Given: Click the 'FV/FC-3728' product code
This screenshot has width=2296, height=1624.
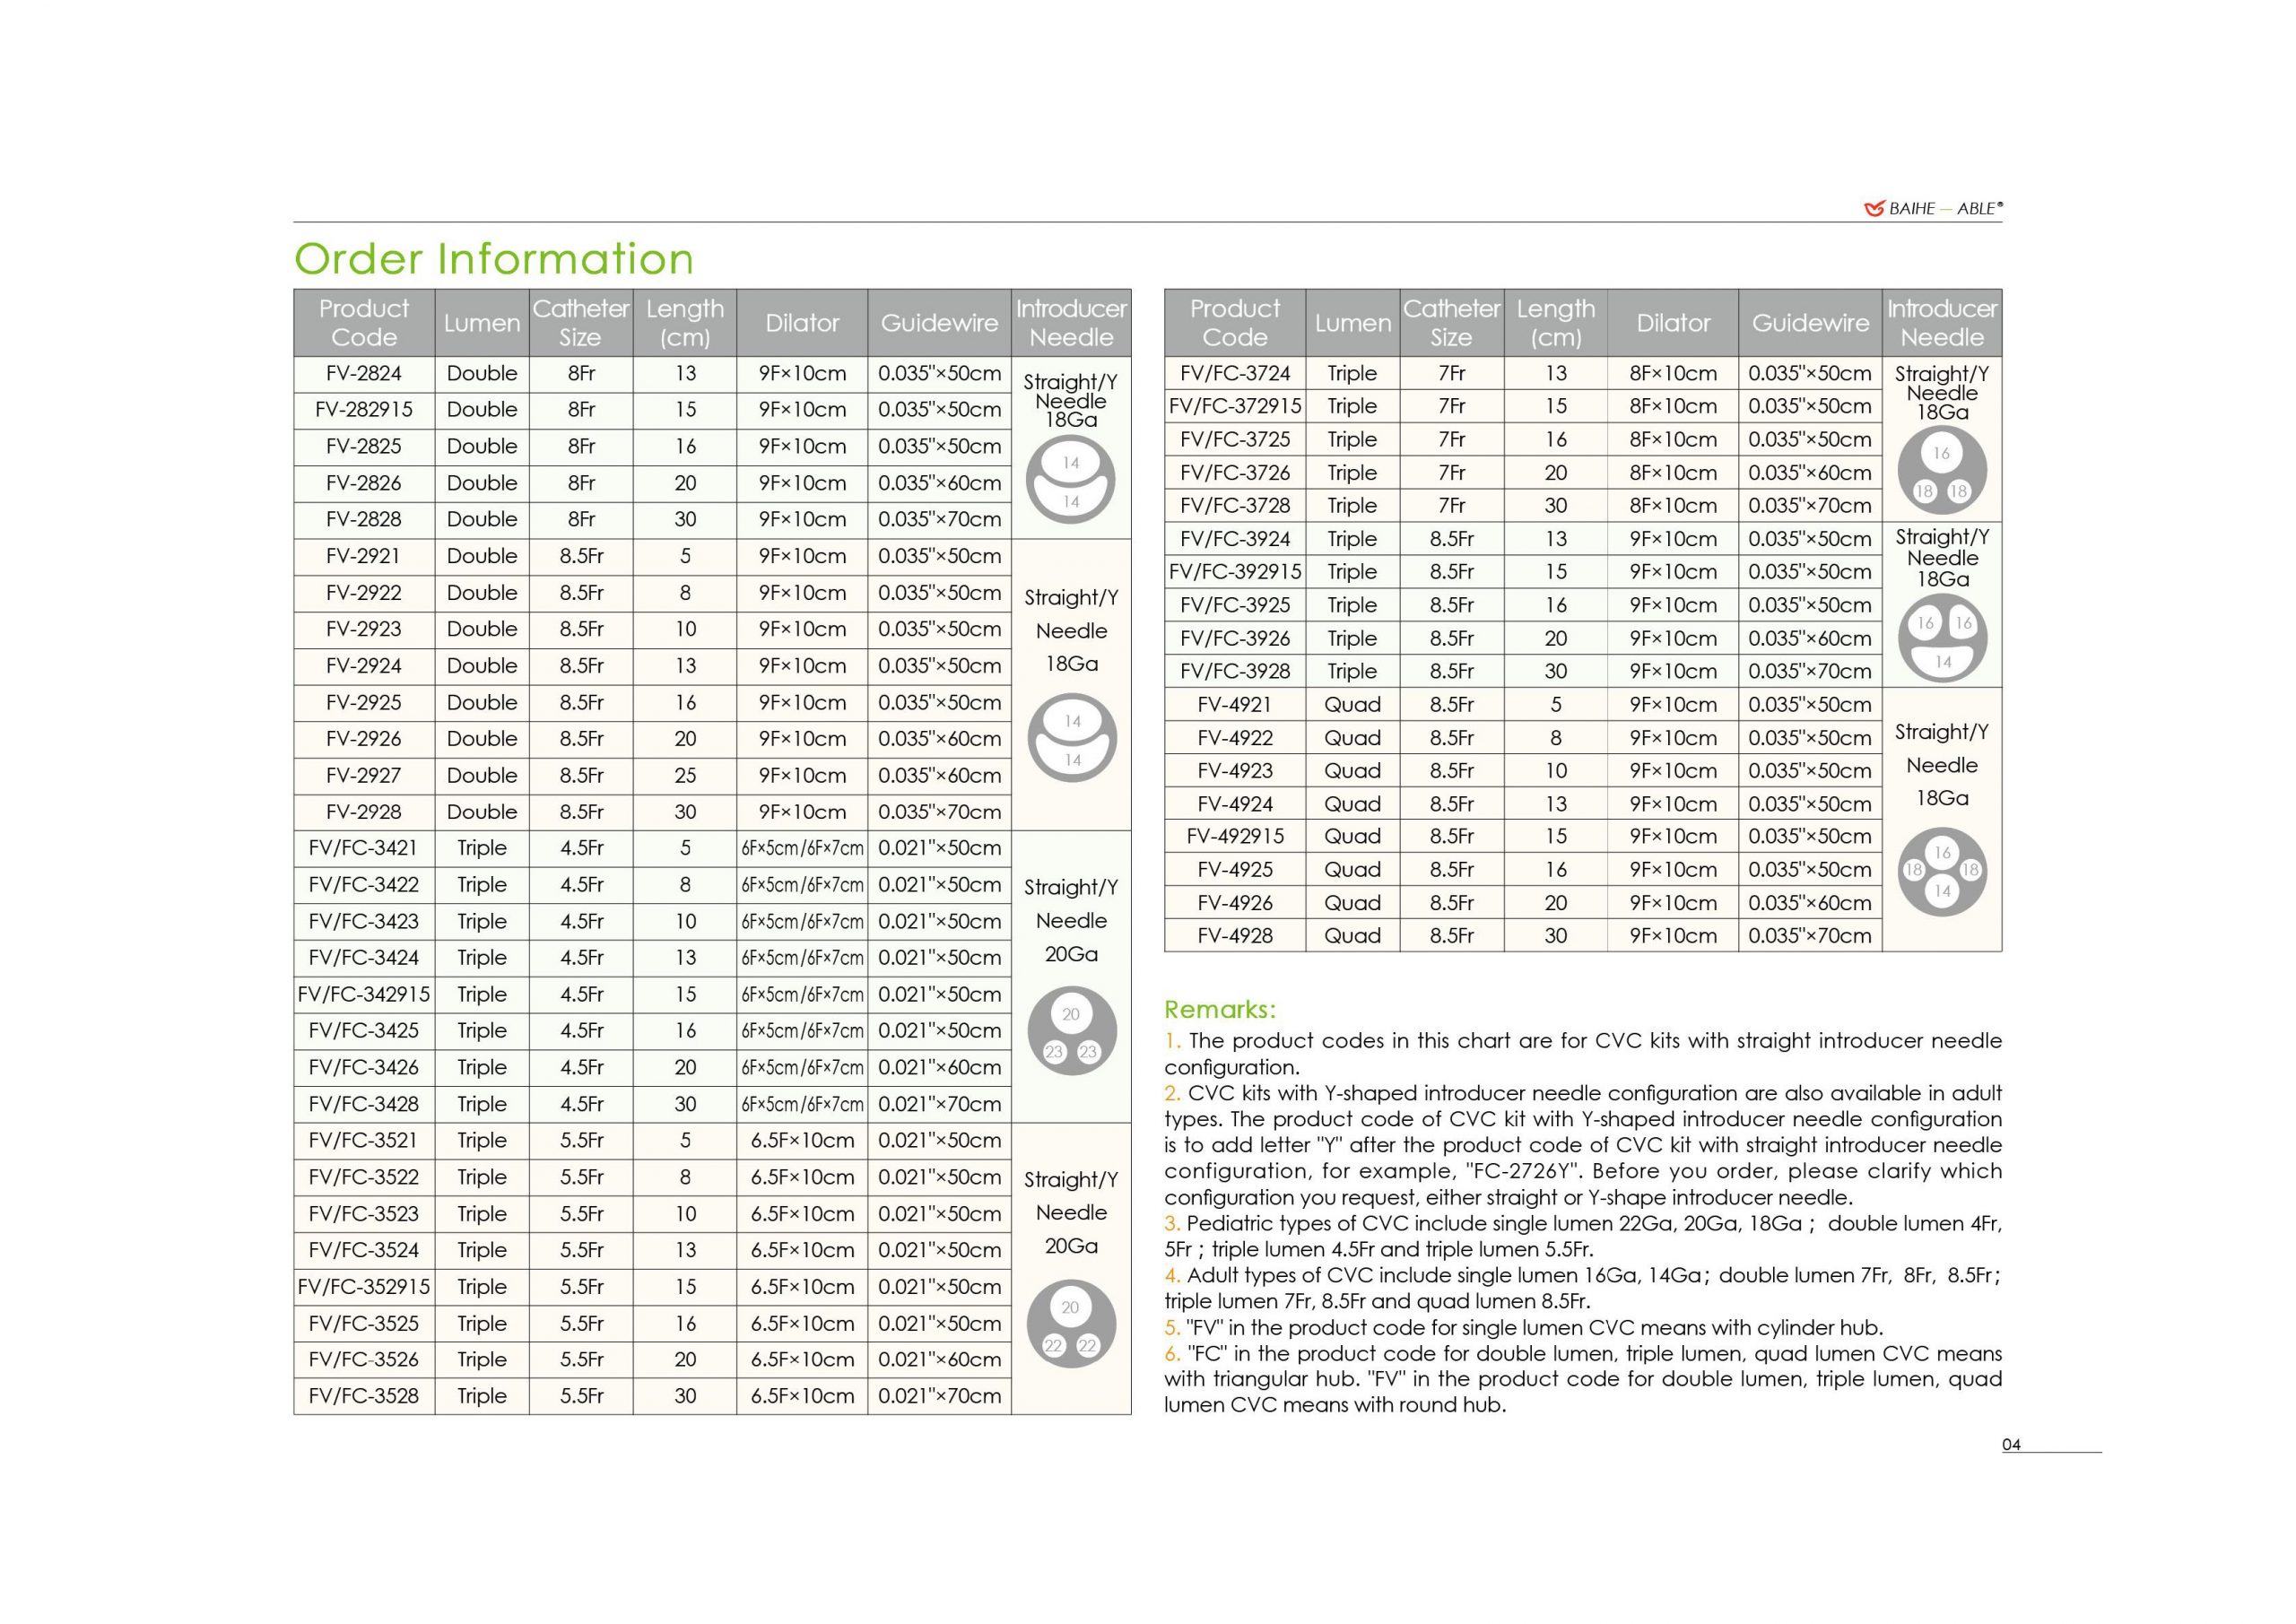Looking at the screenshot, I should (1235, 506).
